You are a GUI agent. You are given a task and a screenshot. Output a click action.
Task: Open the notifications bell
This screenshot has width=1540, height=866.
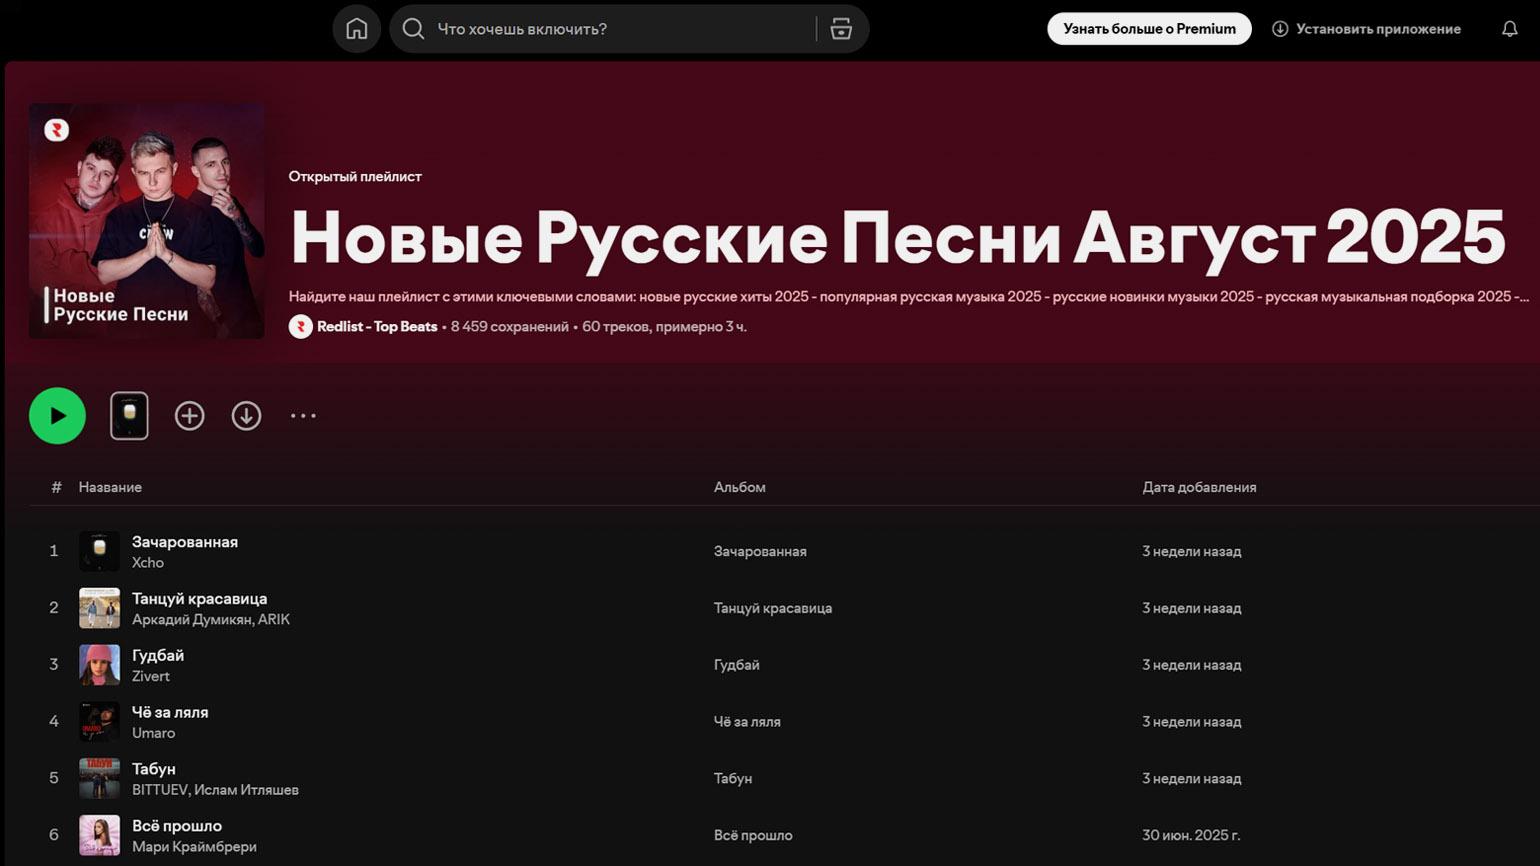1510,29
